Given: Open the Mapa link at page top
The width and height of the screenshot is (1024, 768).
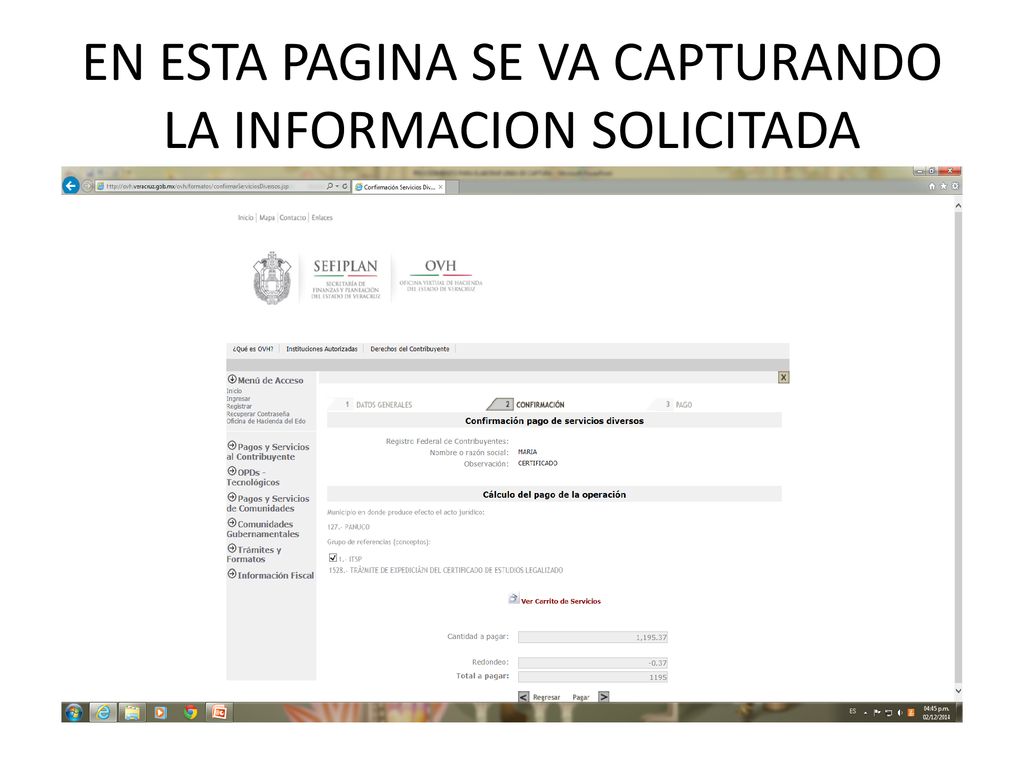Looking at the screenshot, I should click(267, 217).
